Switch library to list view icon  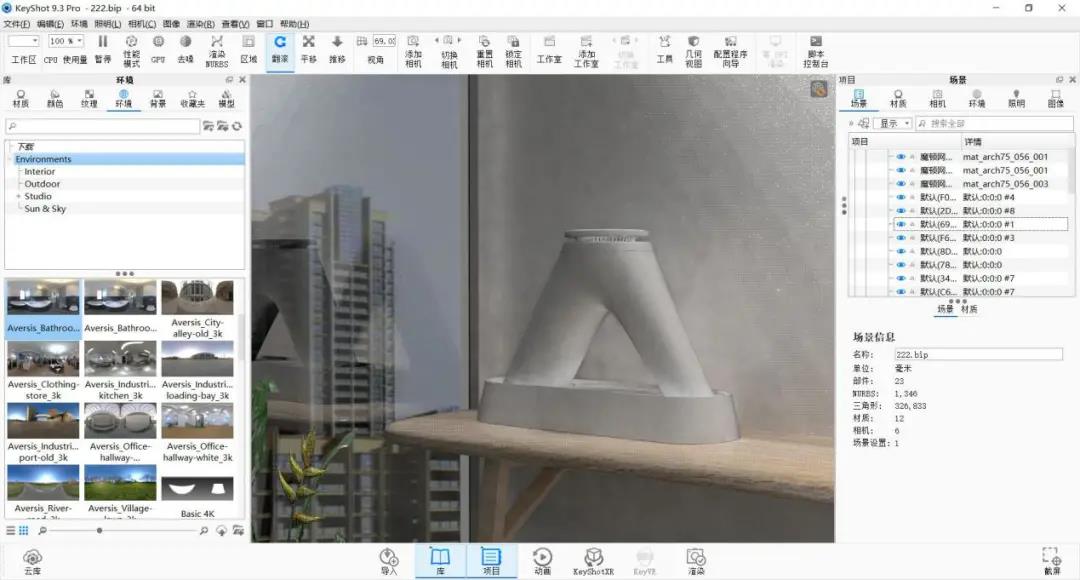(10, 530)
